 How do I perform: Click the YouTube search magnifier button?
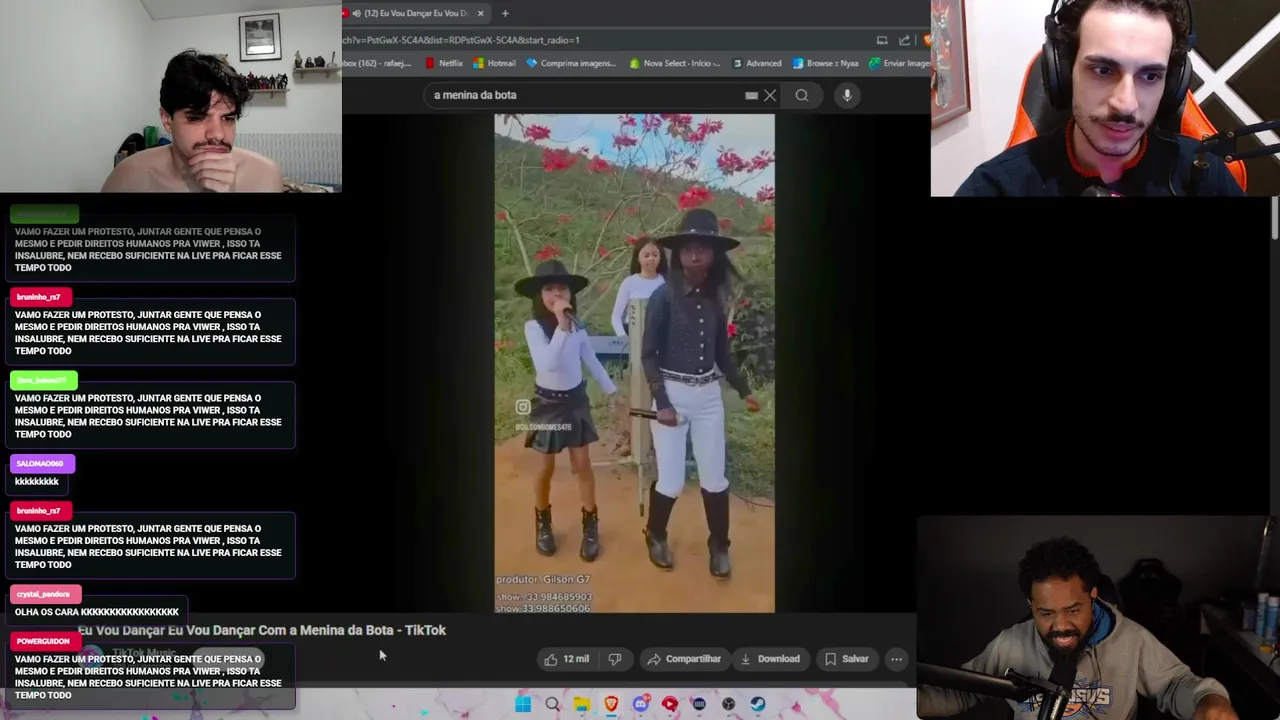pyautogui.click(x=802, y=95)
